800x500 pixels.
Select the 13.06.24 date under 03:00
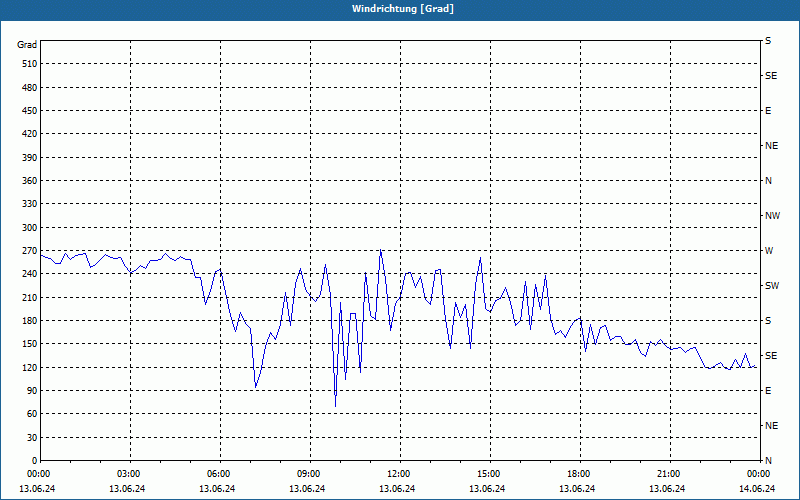127,489
